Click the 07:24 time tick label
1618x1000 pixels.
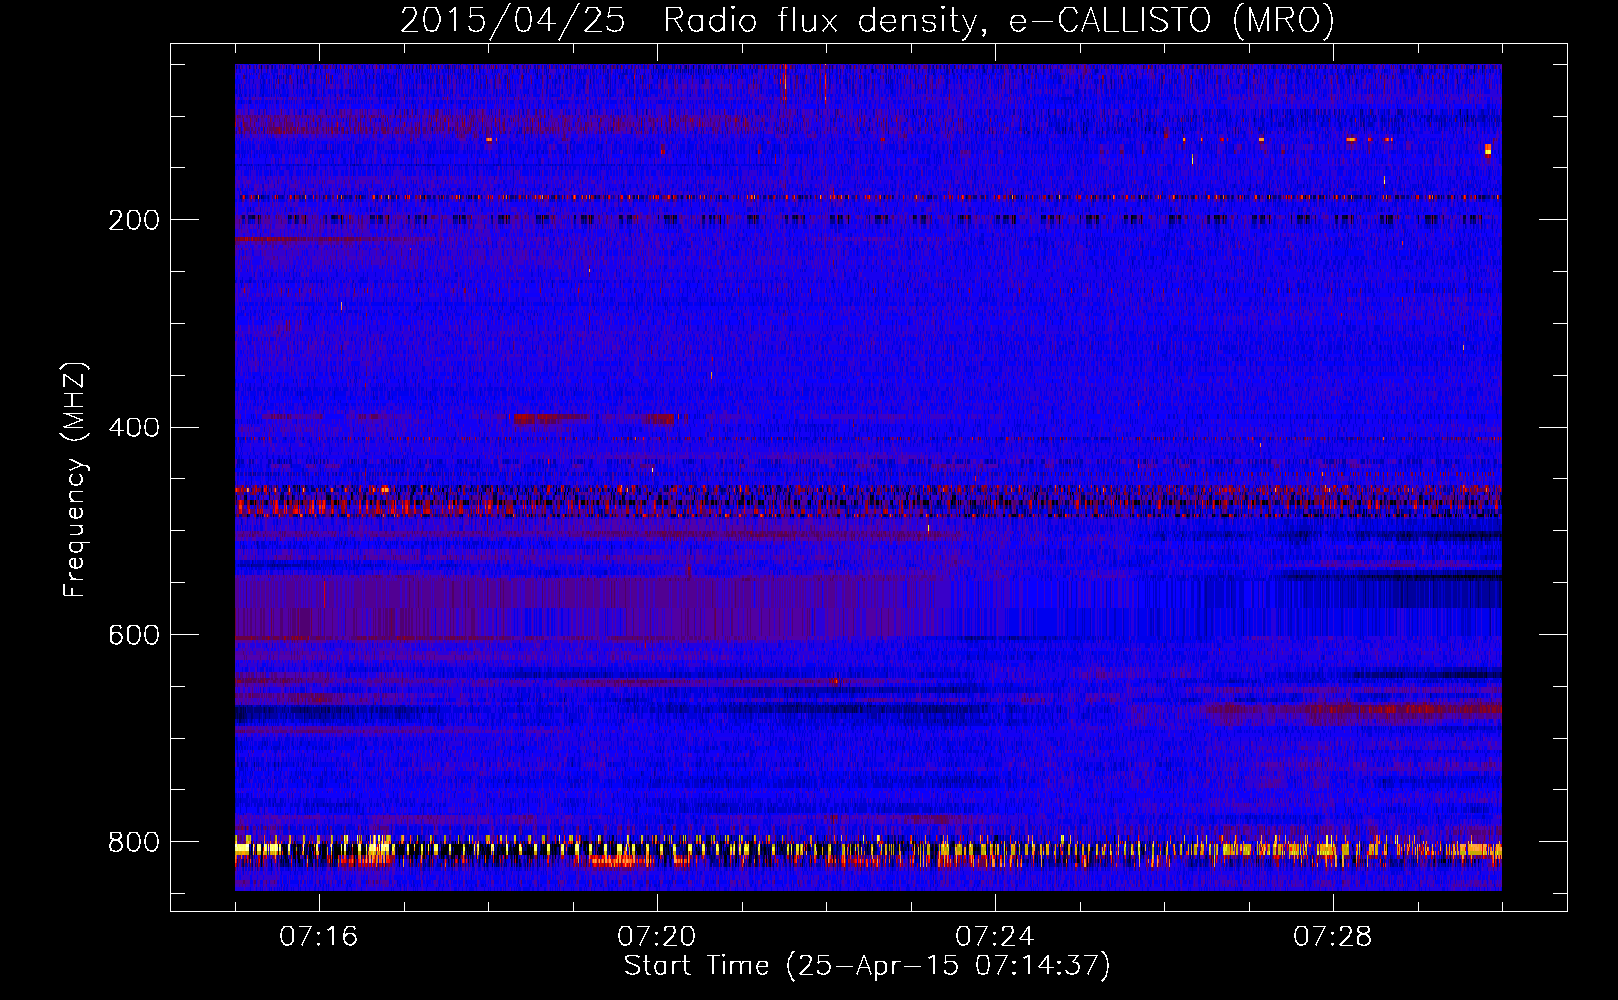(x=995, y=937)
